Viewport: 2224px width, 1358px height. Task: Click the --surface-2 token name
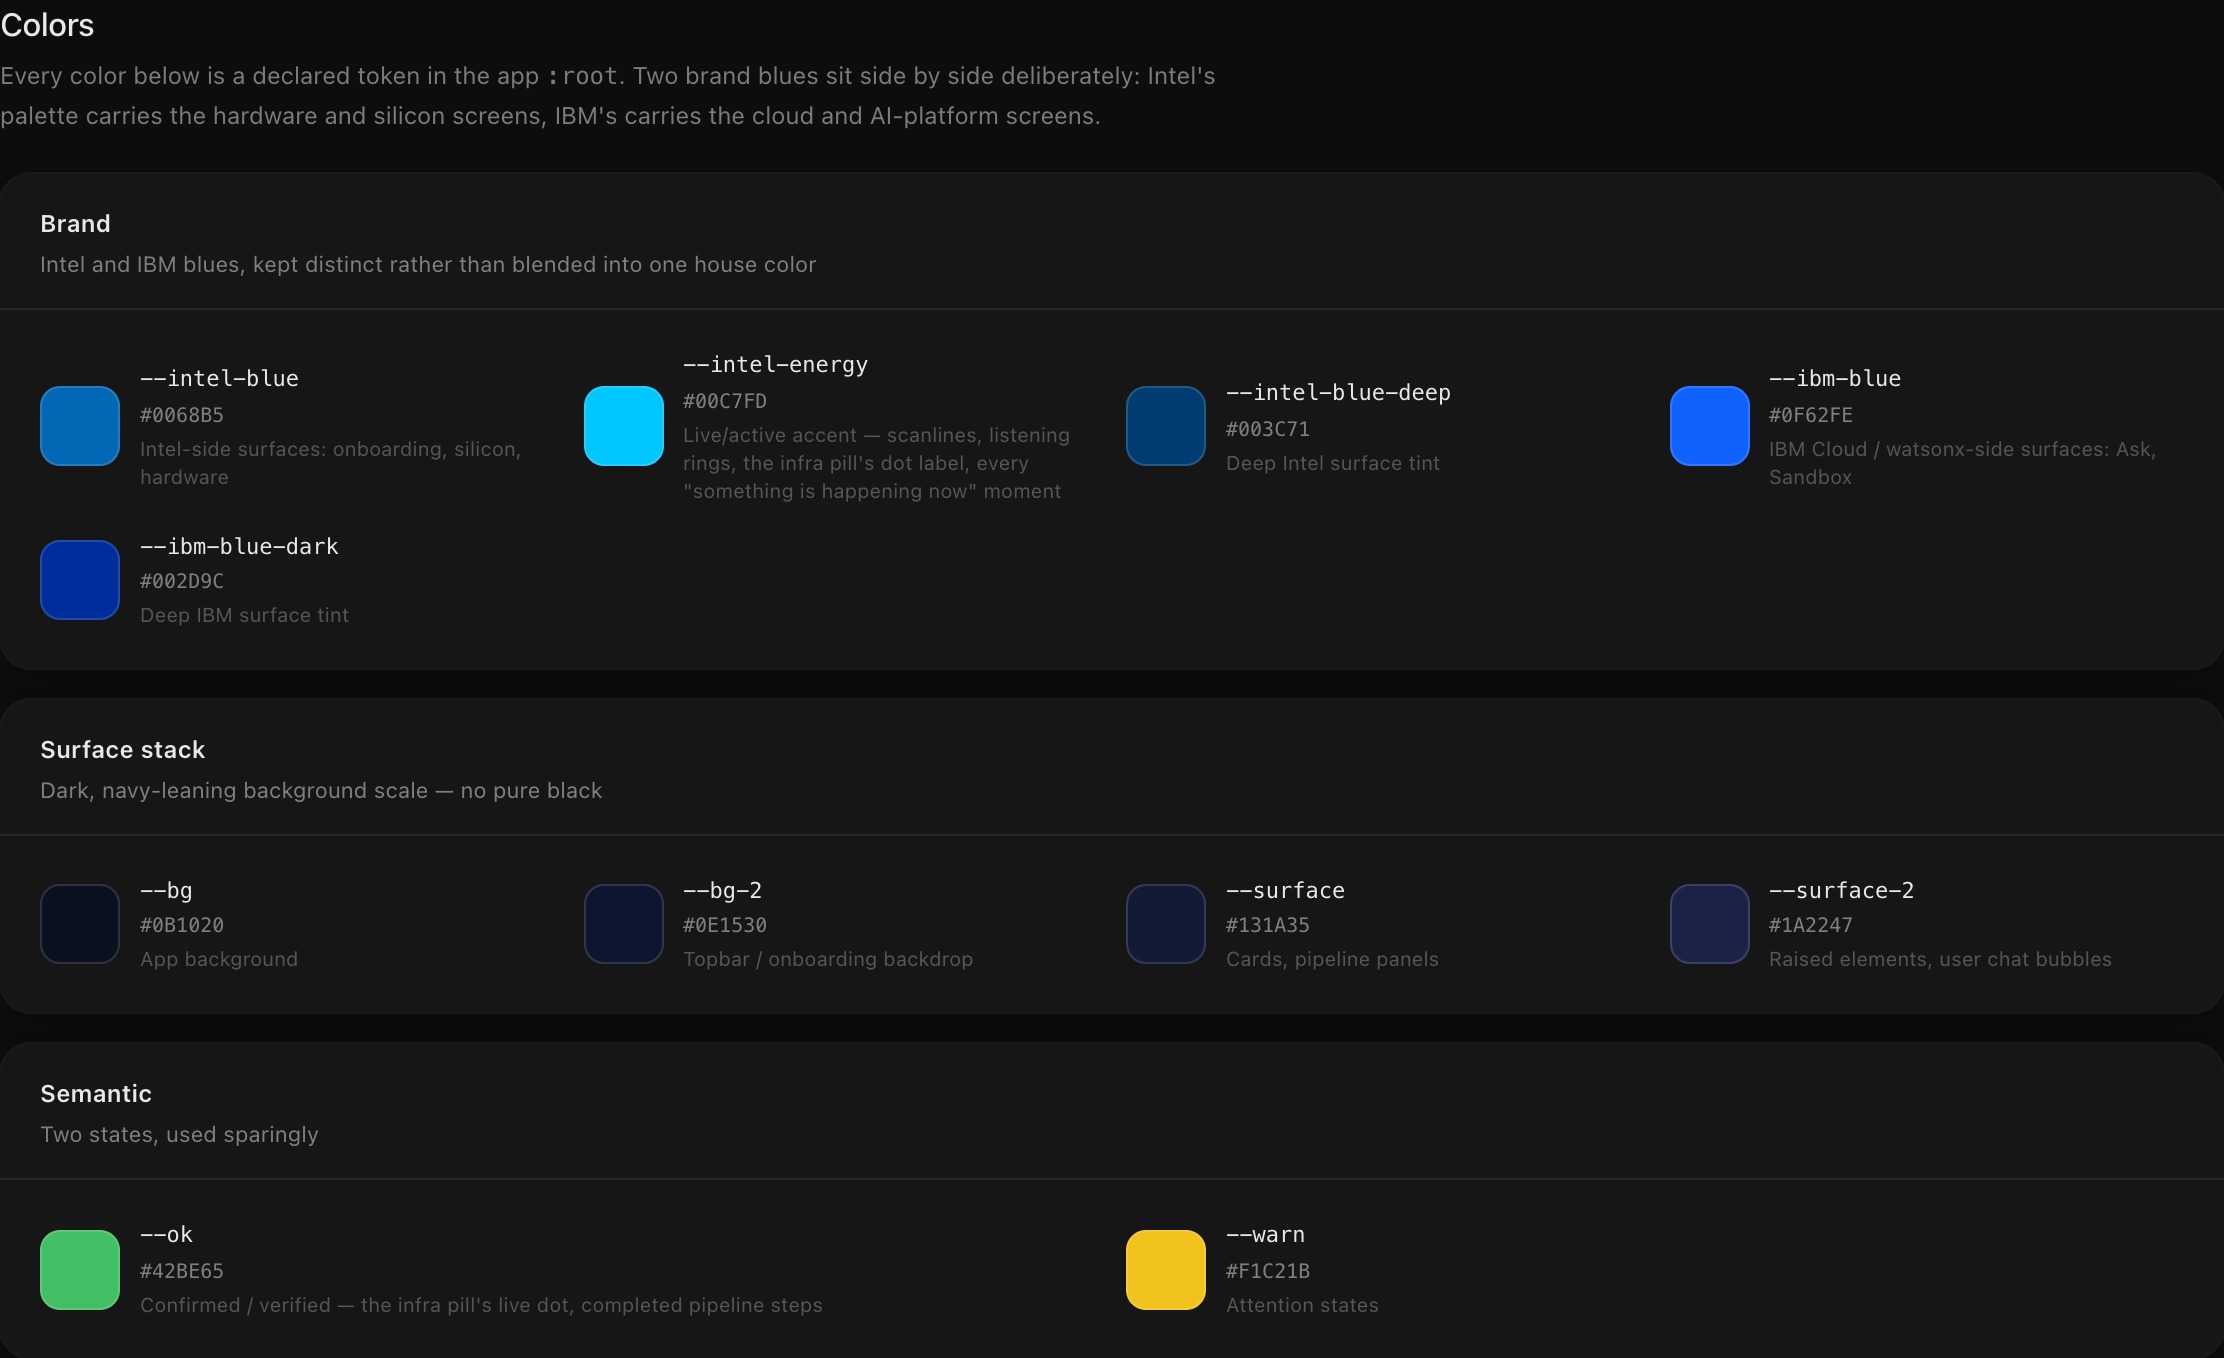coord(1841,890)
